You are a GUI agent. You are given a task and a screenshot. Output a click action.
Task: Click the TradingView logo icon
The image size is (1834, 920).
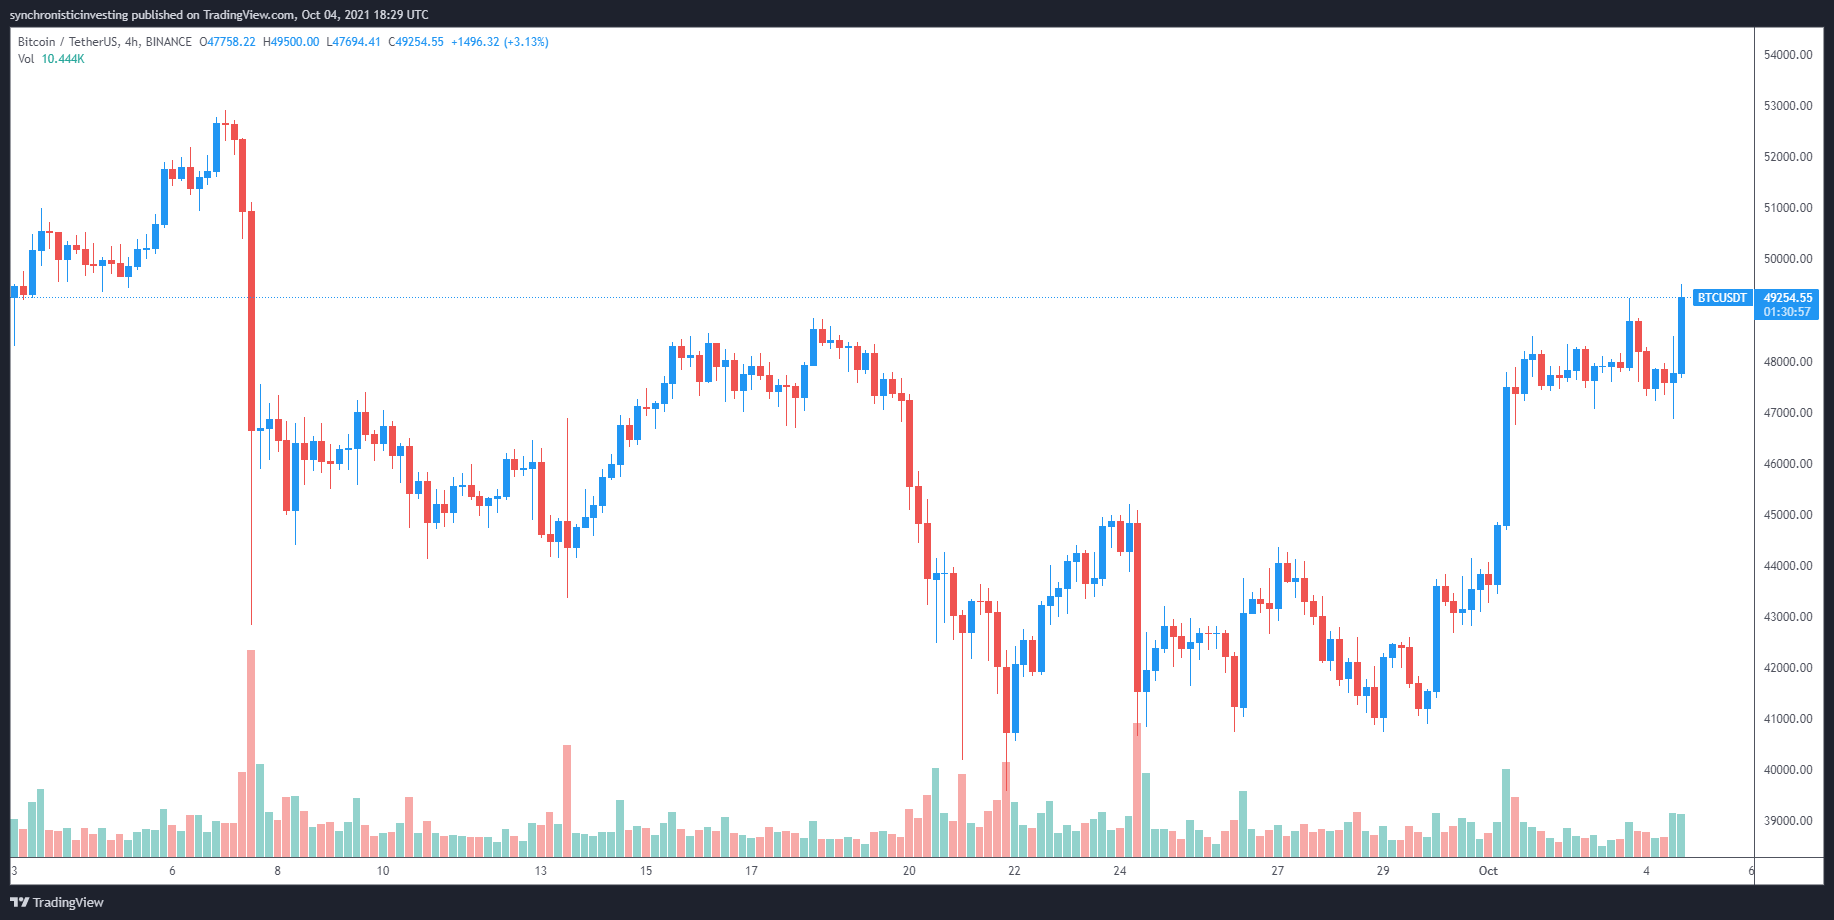tap(19, 902)
